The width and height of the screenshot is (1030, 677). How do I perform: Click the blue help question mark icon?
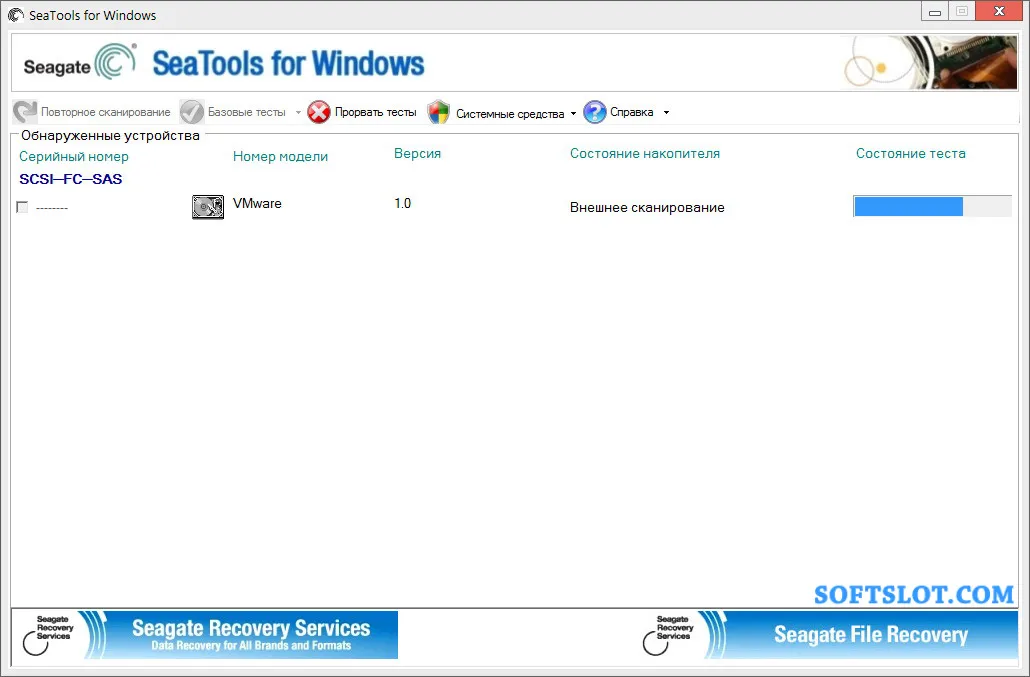pyautogui.click(x=594, y=112)
